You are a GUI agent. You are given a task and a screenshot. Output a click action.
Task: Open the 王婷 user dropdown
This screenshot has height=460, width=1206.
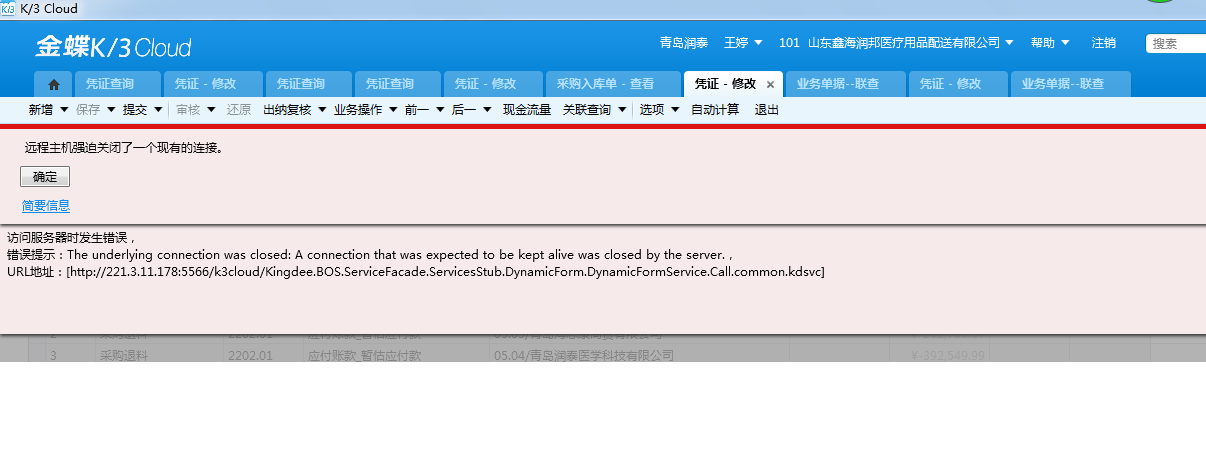tap(743, 43)
